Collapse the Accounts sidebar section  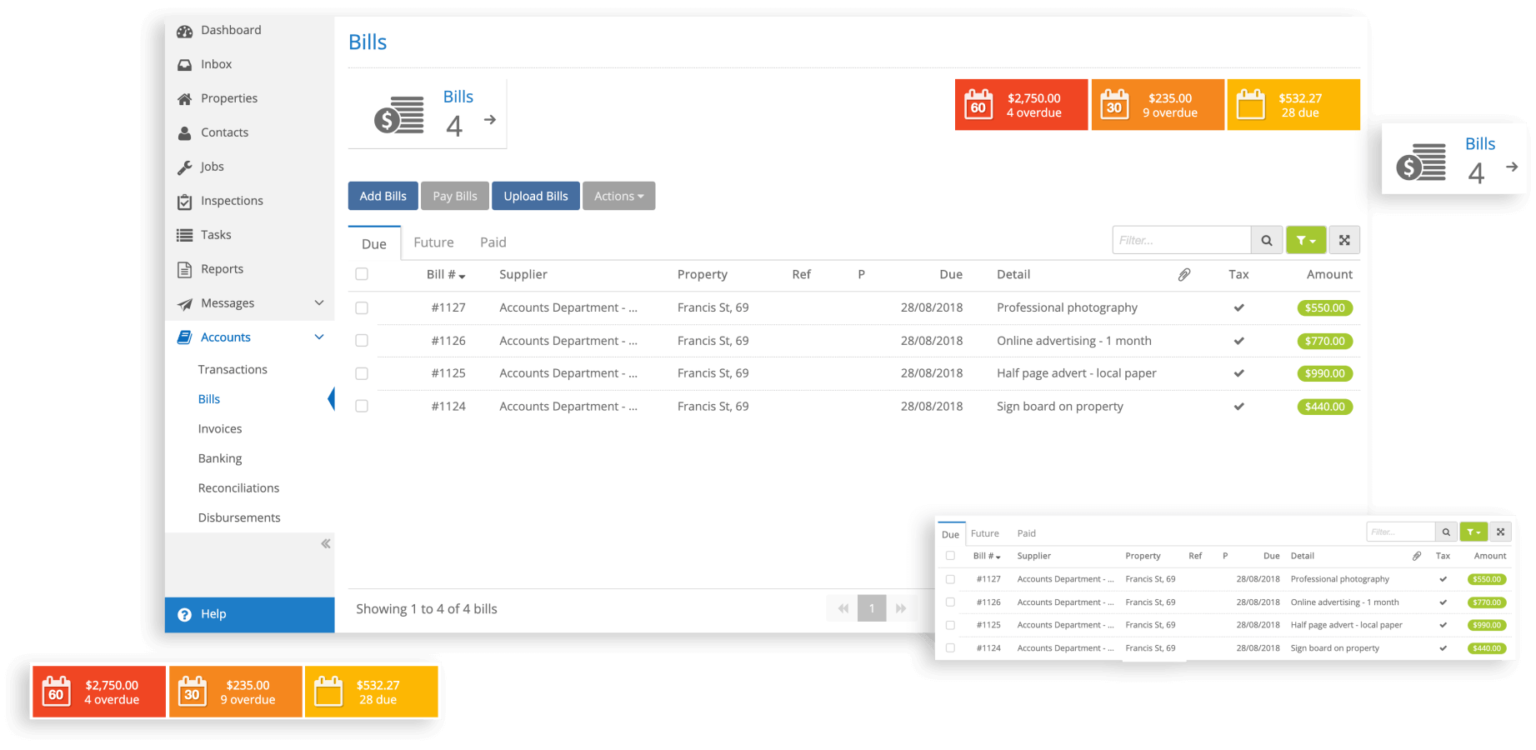coord(318,337)
